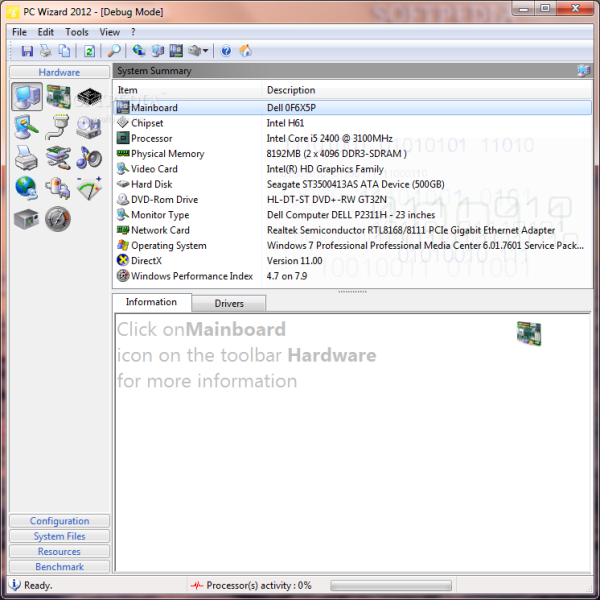The width and height of the screenshot is (600, 600).
Task: Select the DVD-Rom Drive row
Action: (353, 199)
